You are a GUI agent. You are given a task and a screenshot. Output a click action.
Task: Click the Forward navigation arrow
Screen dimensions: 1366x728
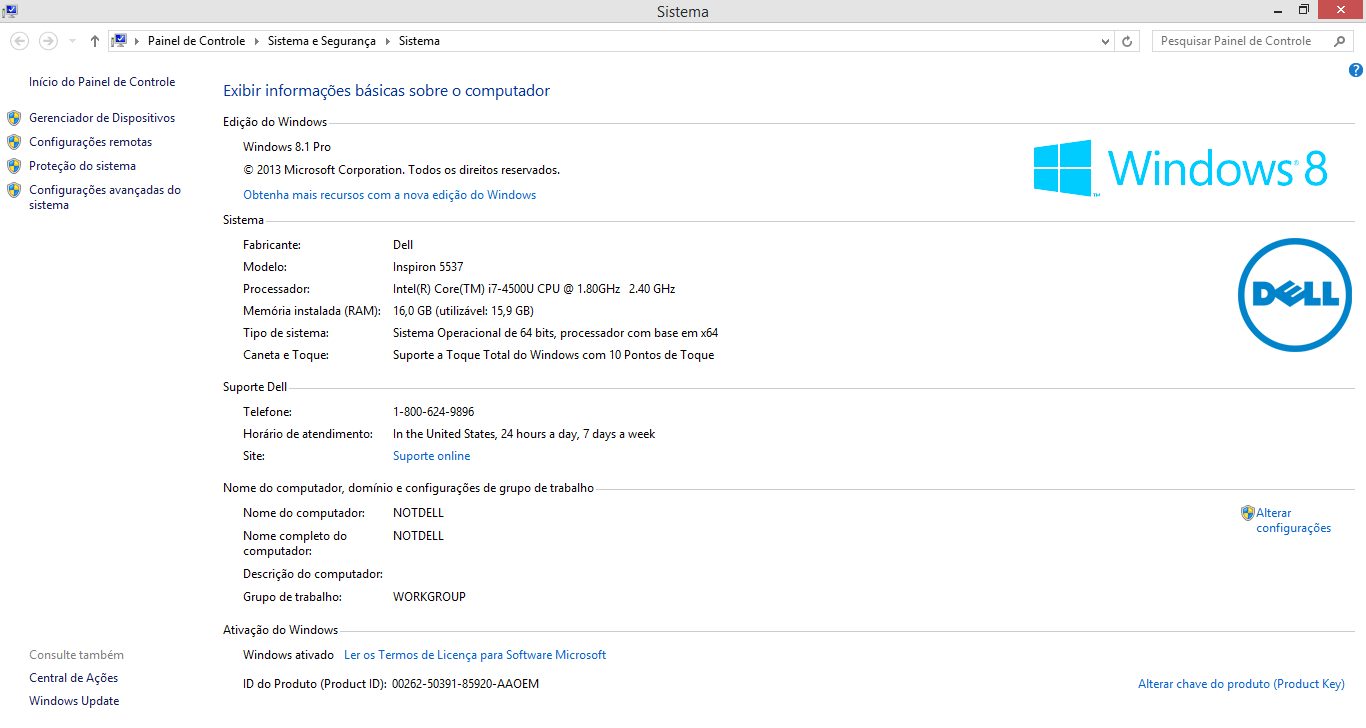pyautogui.click(x=48, y=41)
